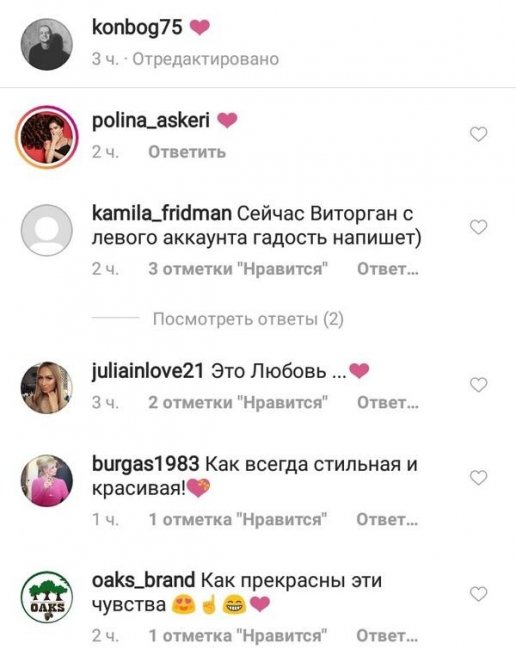Open konbog75's profile picture
The height and width of the screenshot is (650, 516).
pos(47,44)
